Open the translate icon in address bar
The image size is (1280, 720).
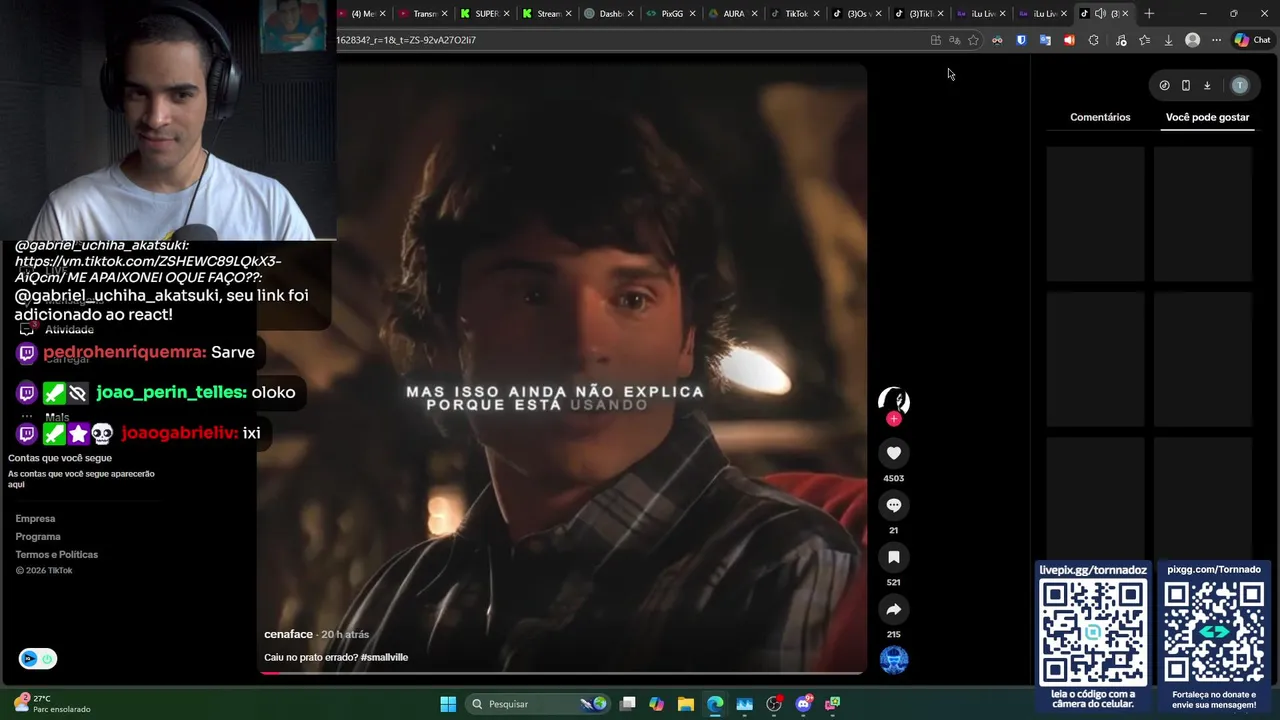pos(954,40)
